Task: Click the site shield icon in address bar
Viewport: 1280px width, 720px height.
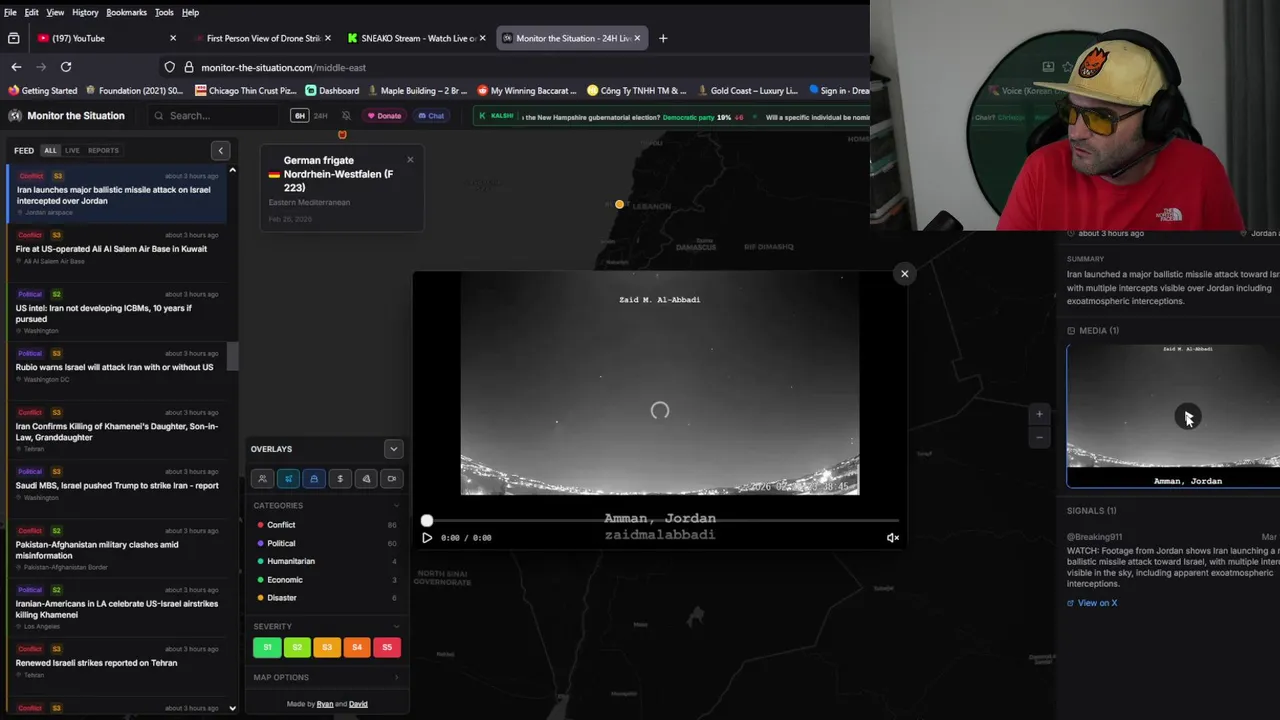Action: [170, 67]
